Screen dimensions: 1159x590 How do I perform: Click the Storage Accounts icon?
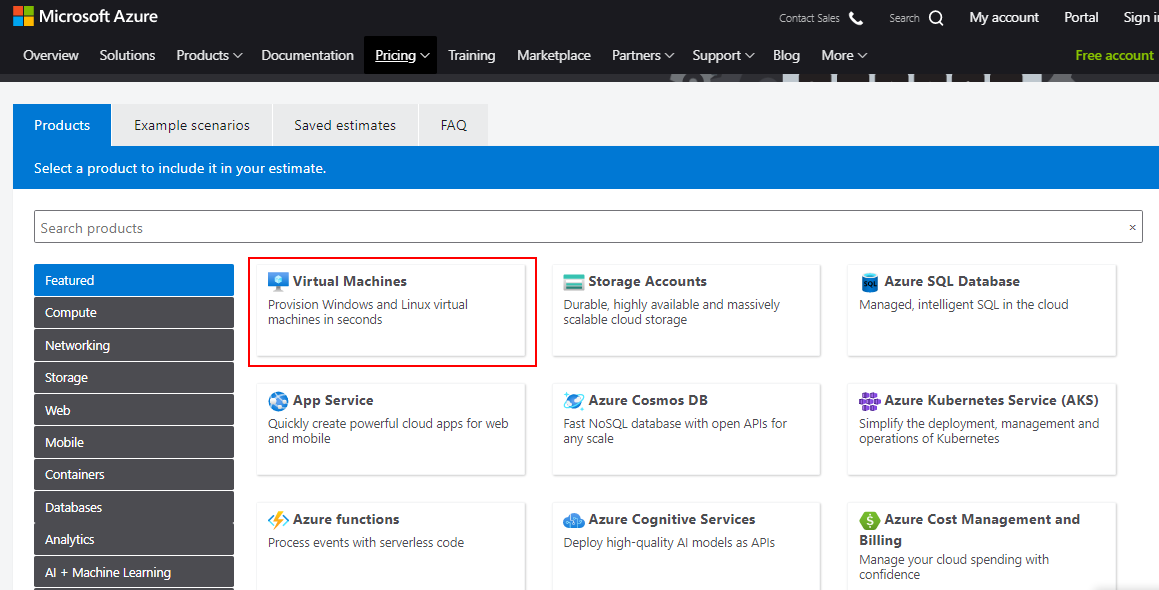574,282
